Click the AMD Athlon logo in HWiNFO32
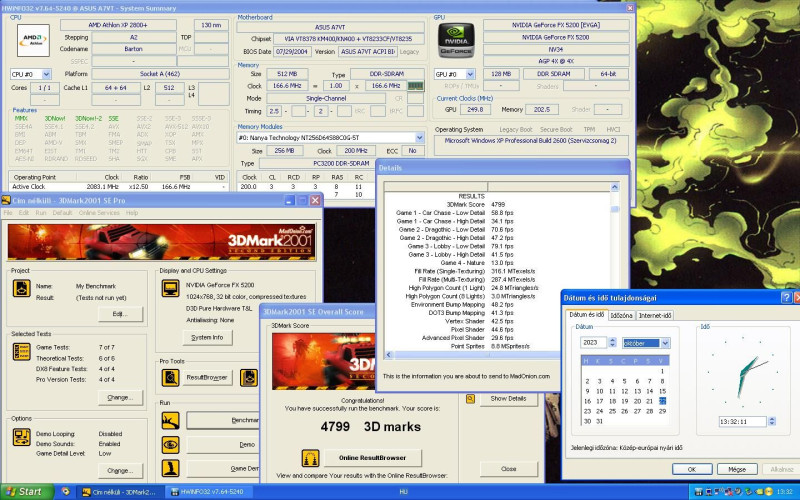This screenshot has width=800, height=500. (x=33, y=40)
